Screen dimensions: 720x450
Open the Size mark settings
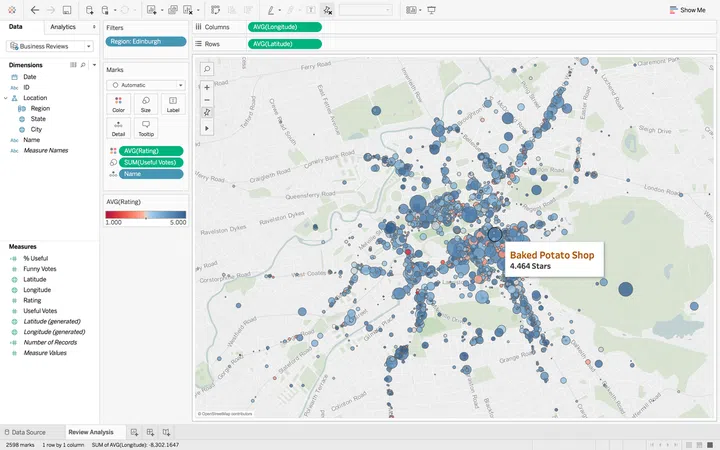tap(146, 103)
